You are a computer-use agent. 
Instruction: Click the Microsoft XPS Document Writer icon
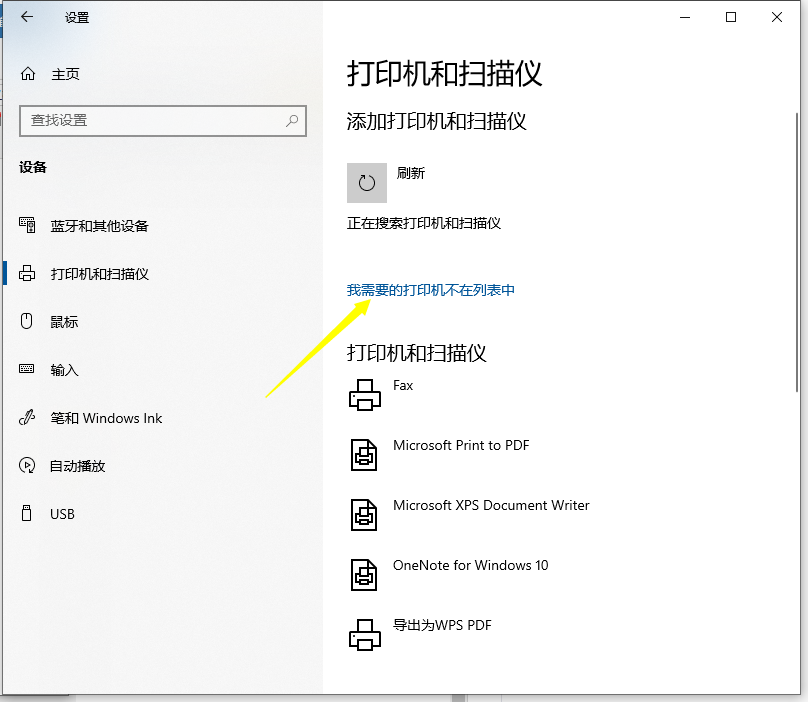coord(364,514)
